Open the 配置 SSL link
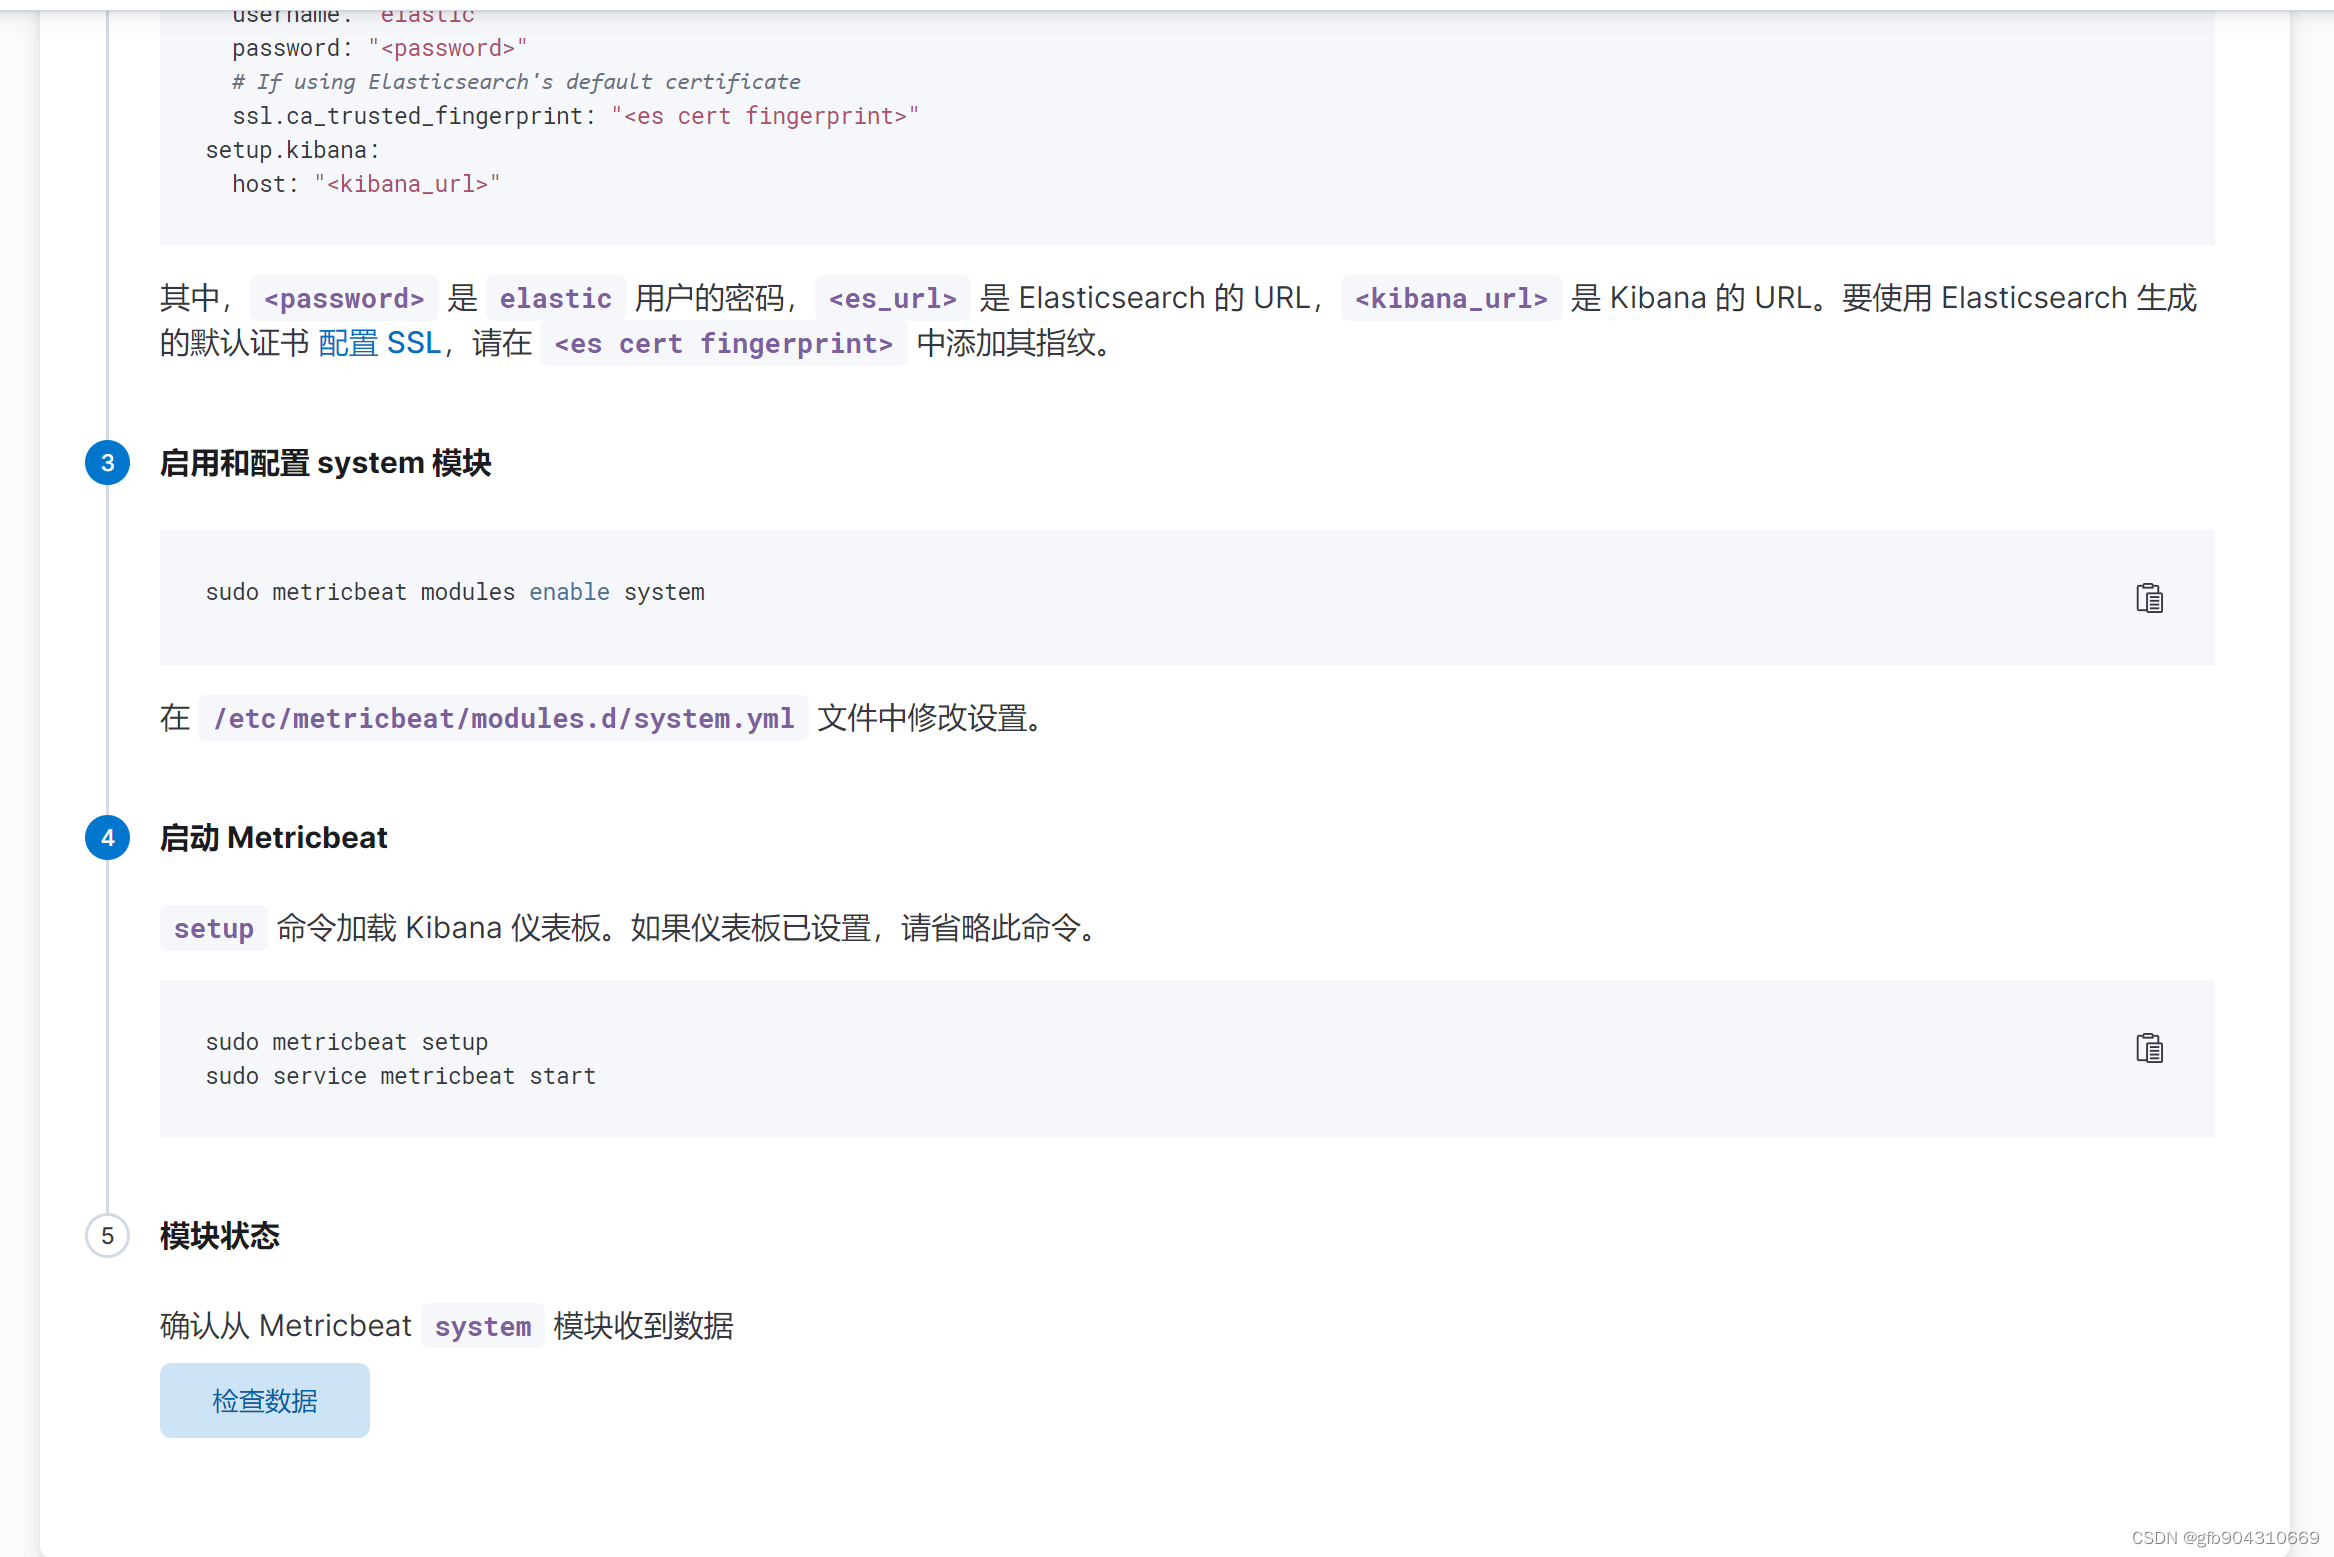This screenshot has height=1557, width=2334. (x=380, y=344)
